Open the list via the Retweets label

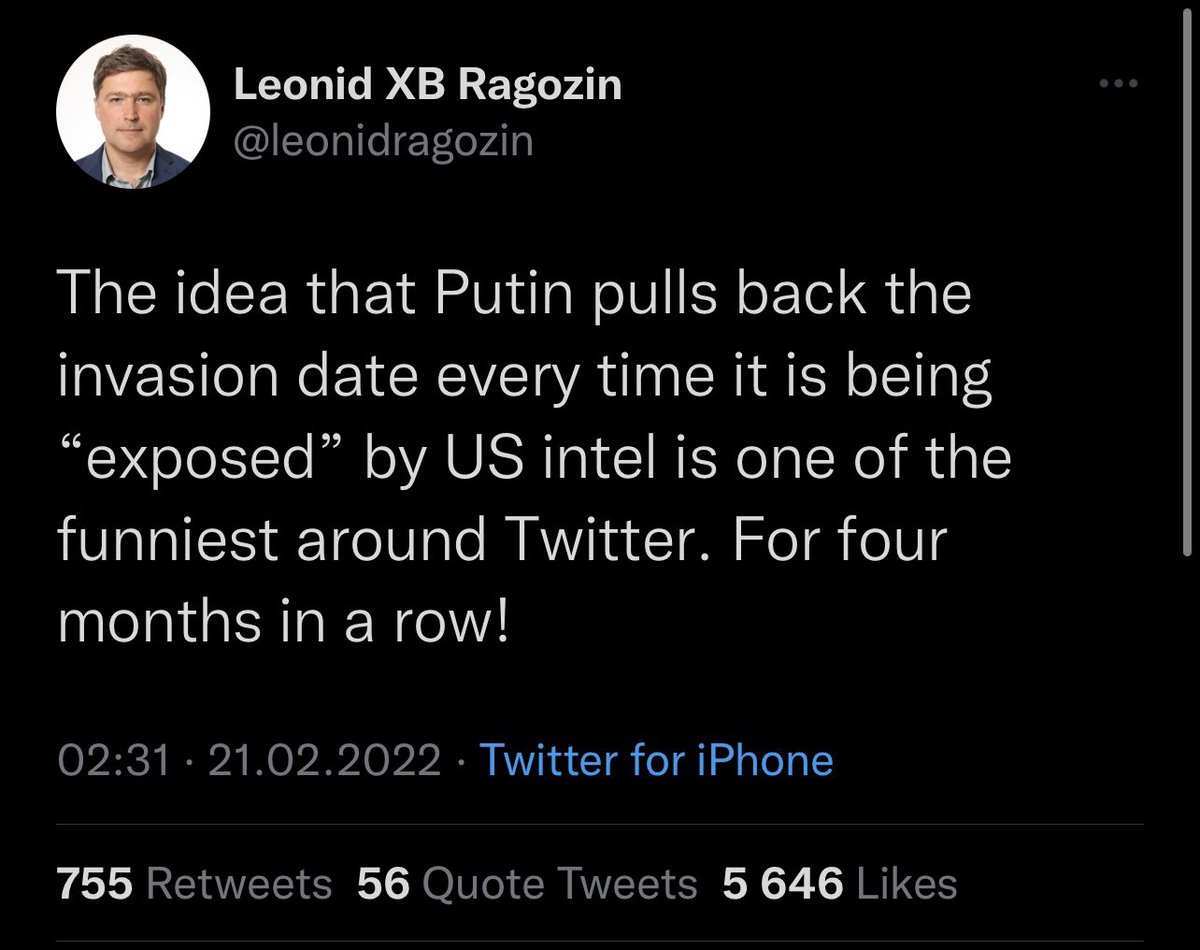pyautogui.click(x=239, y=884)
